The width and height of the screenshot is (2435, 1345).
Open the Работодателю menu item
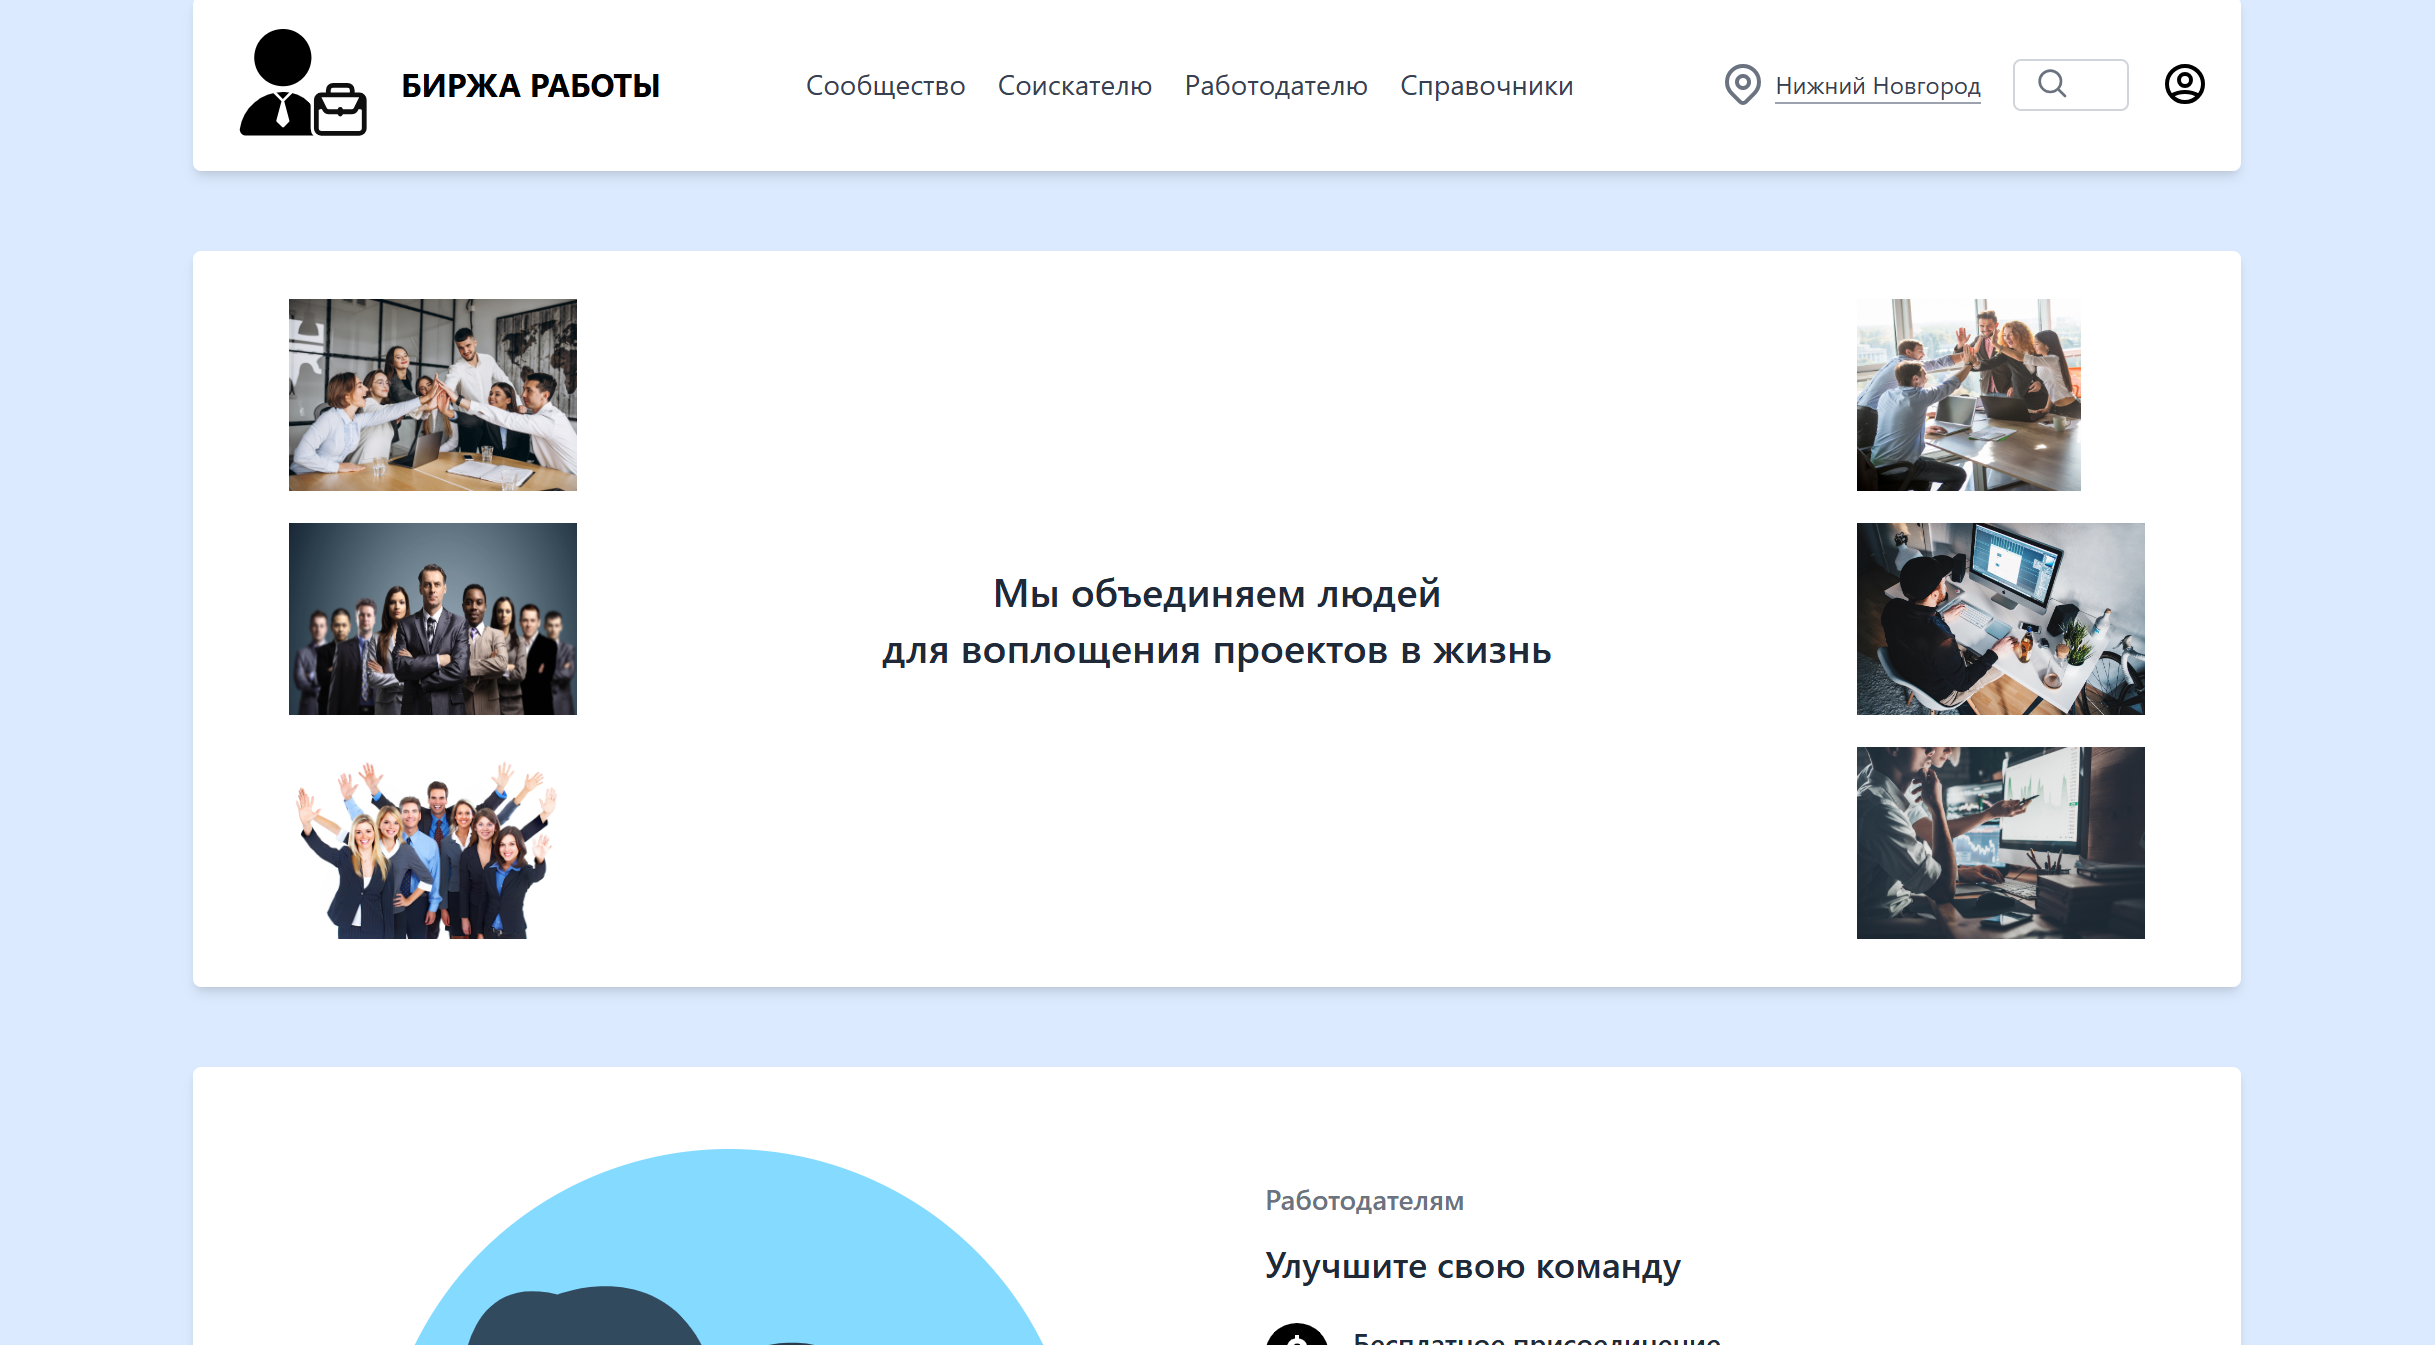1277,86
